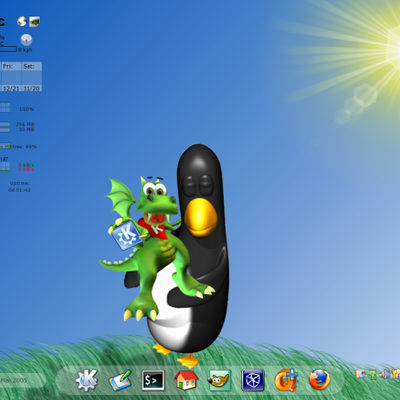Select the Fri: forecast column

pyautogui.click(x=12, y=76)
